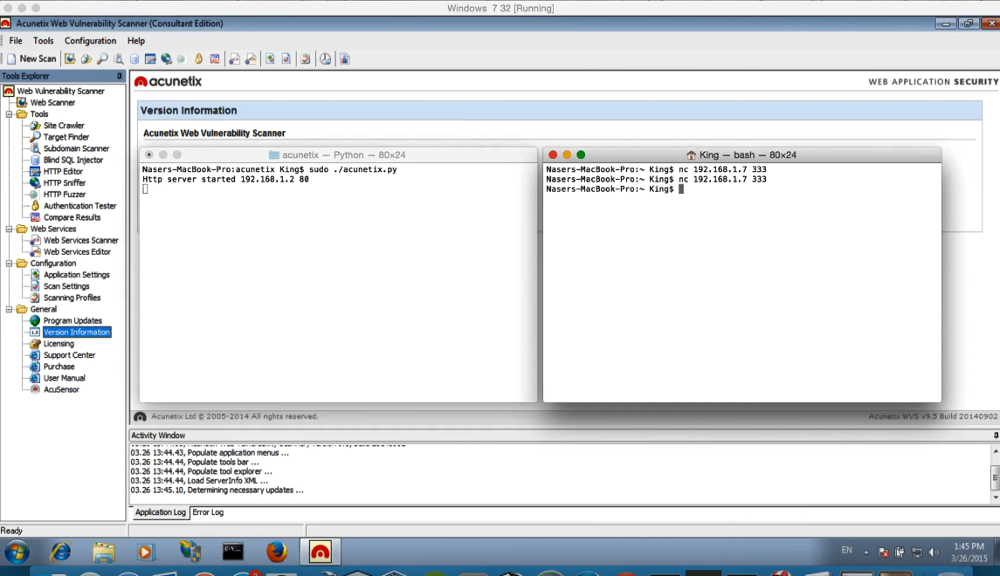Select HTTP Editor in the tree
Image resolution: width=1000 pixels, height=576 pixels.
(63, 172)
